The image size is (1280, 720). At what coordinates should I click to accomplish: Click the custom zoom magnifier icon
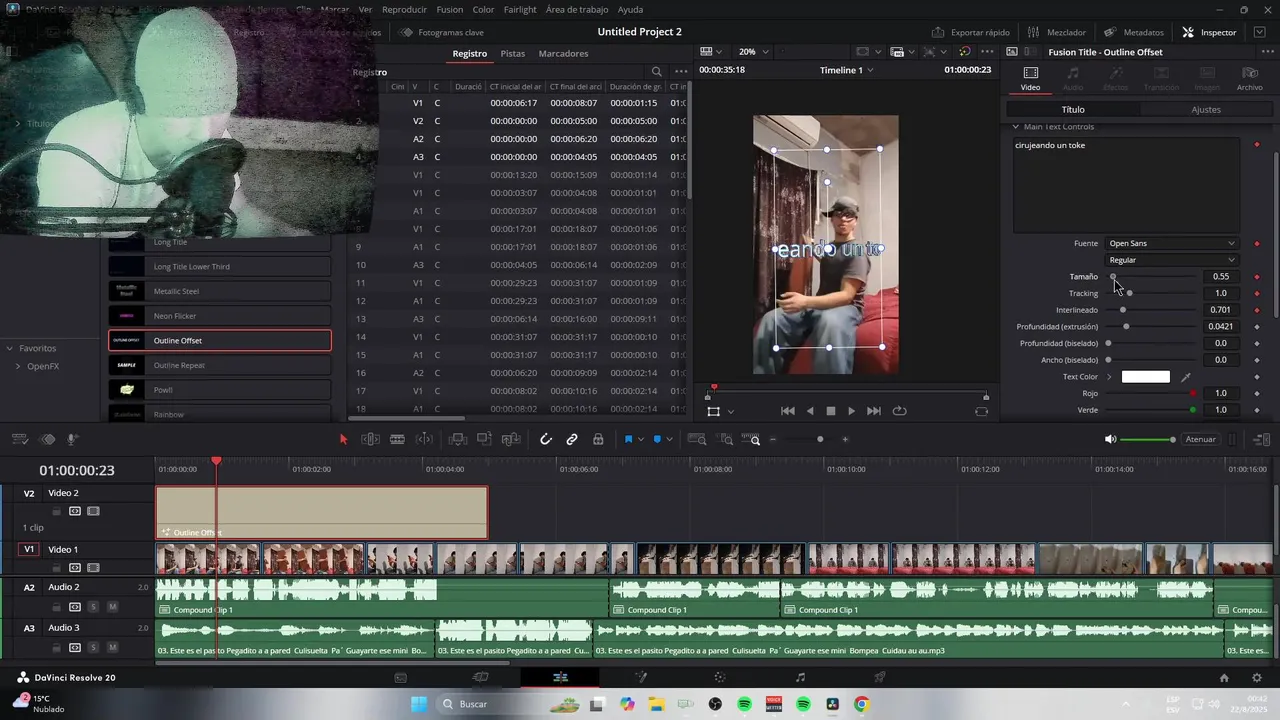pos(753,439)
